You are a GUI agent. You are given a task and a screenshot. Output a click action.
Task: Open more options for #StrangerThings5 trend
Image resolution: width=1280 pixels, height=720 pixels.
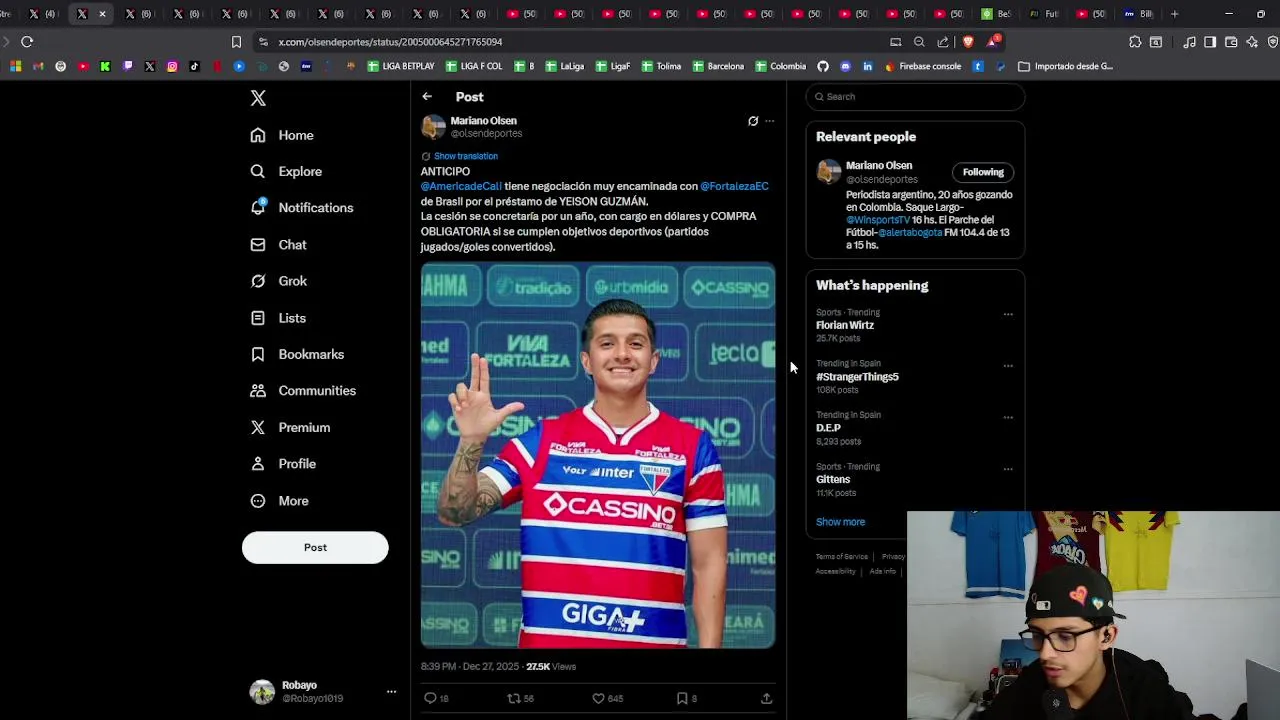1008,366
